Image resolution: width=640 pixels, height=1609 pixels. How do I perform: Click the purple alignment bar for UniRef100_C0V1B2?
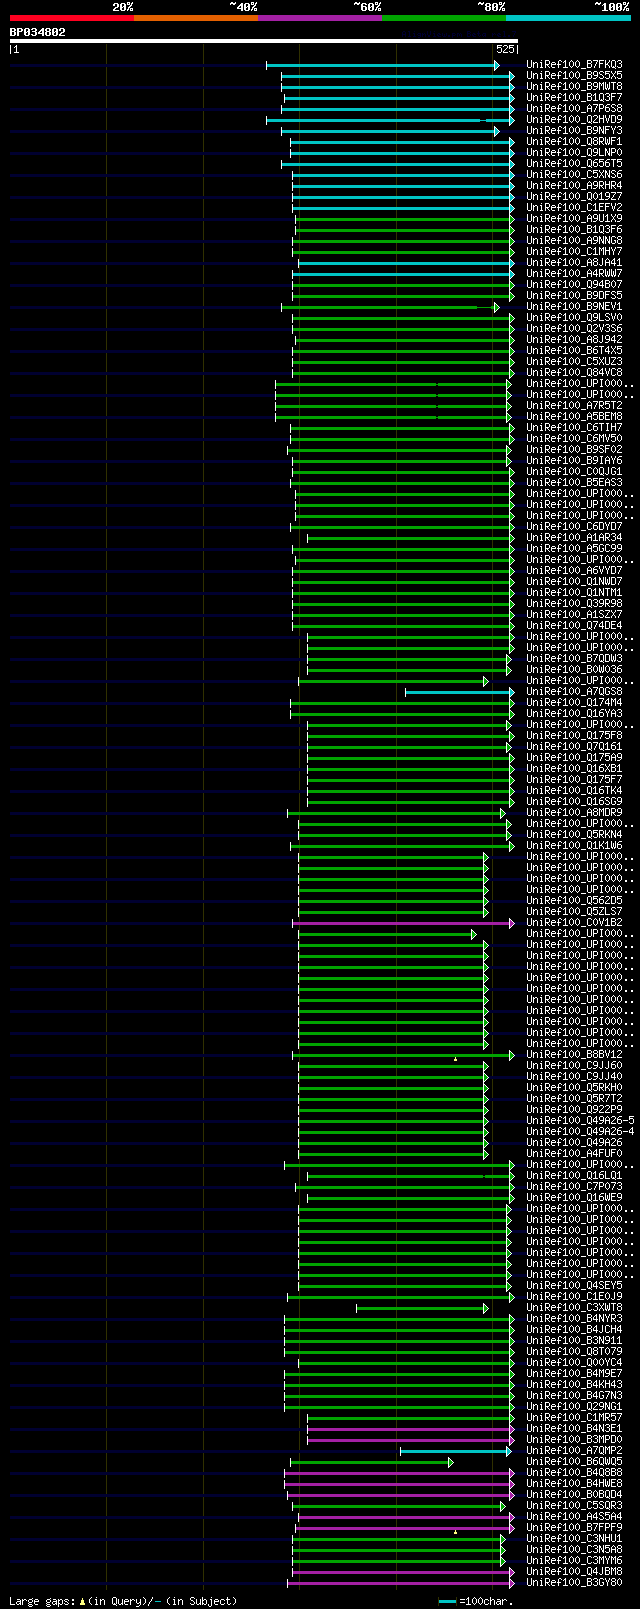403,923
